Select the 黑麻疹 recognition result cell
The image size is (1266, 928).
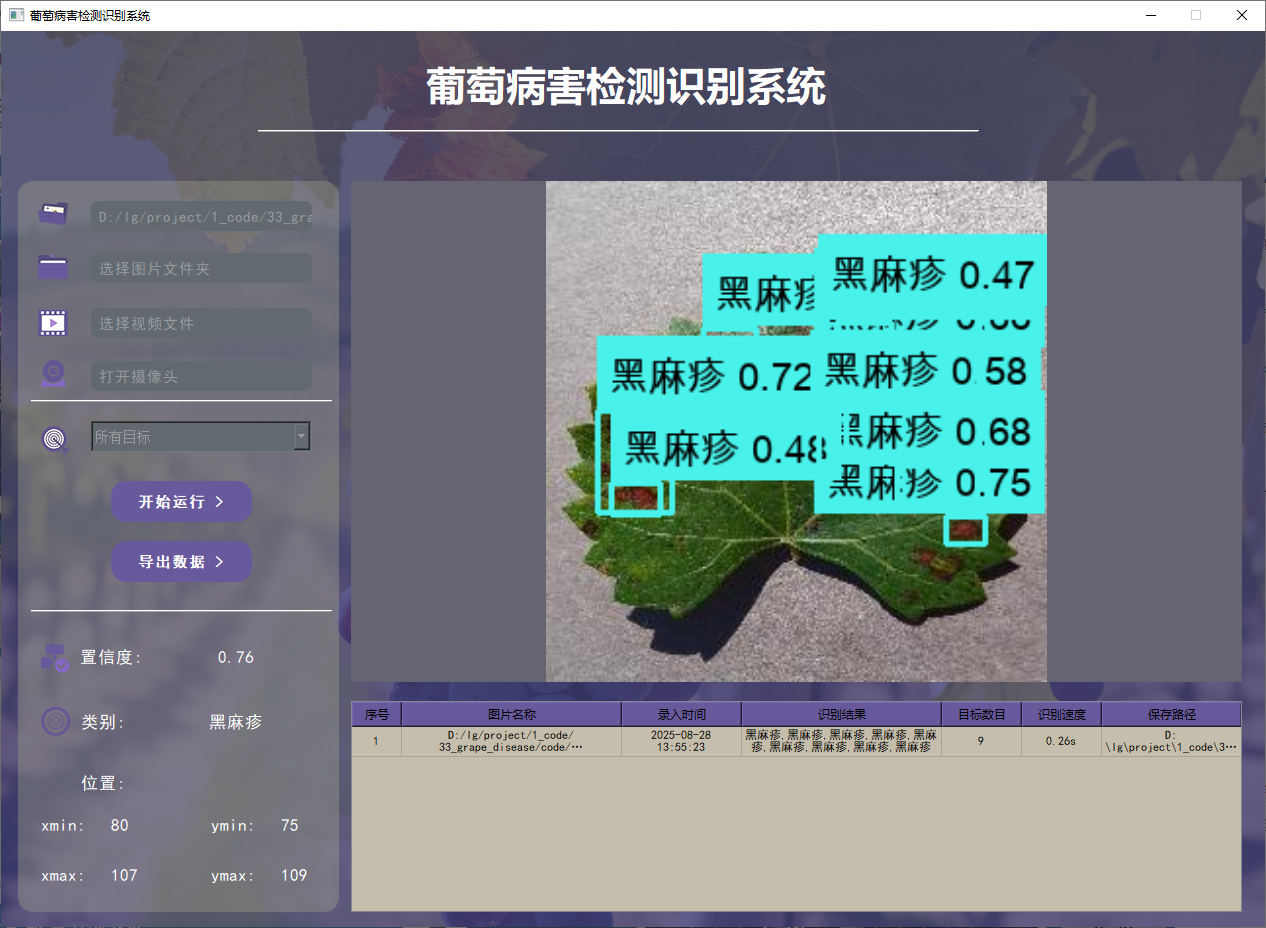click(x=841, y=741)
